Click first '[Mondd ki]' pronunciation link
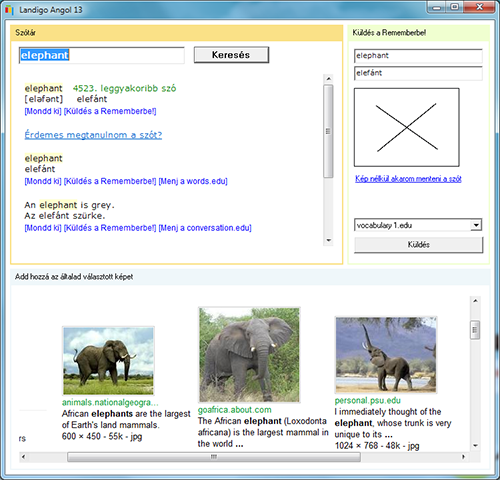The image size is (500, 480). click(43, 111)
